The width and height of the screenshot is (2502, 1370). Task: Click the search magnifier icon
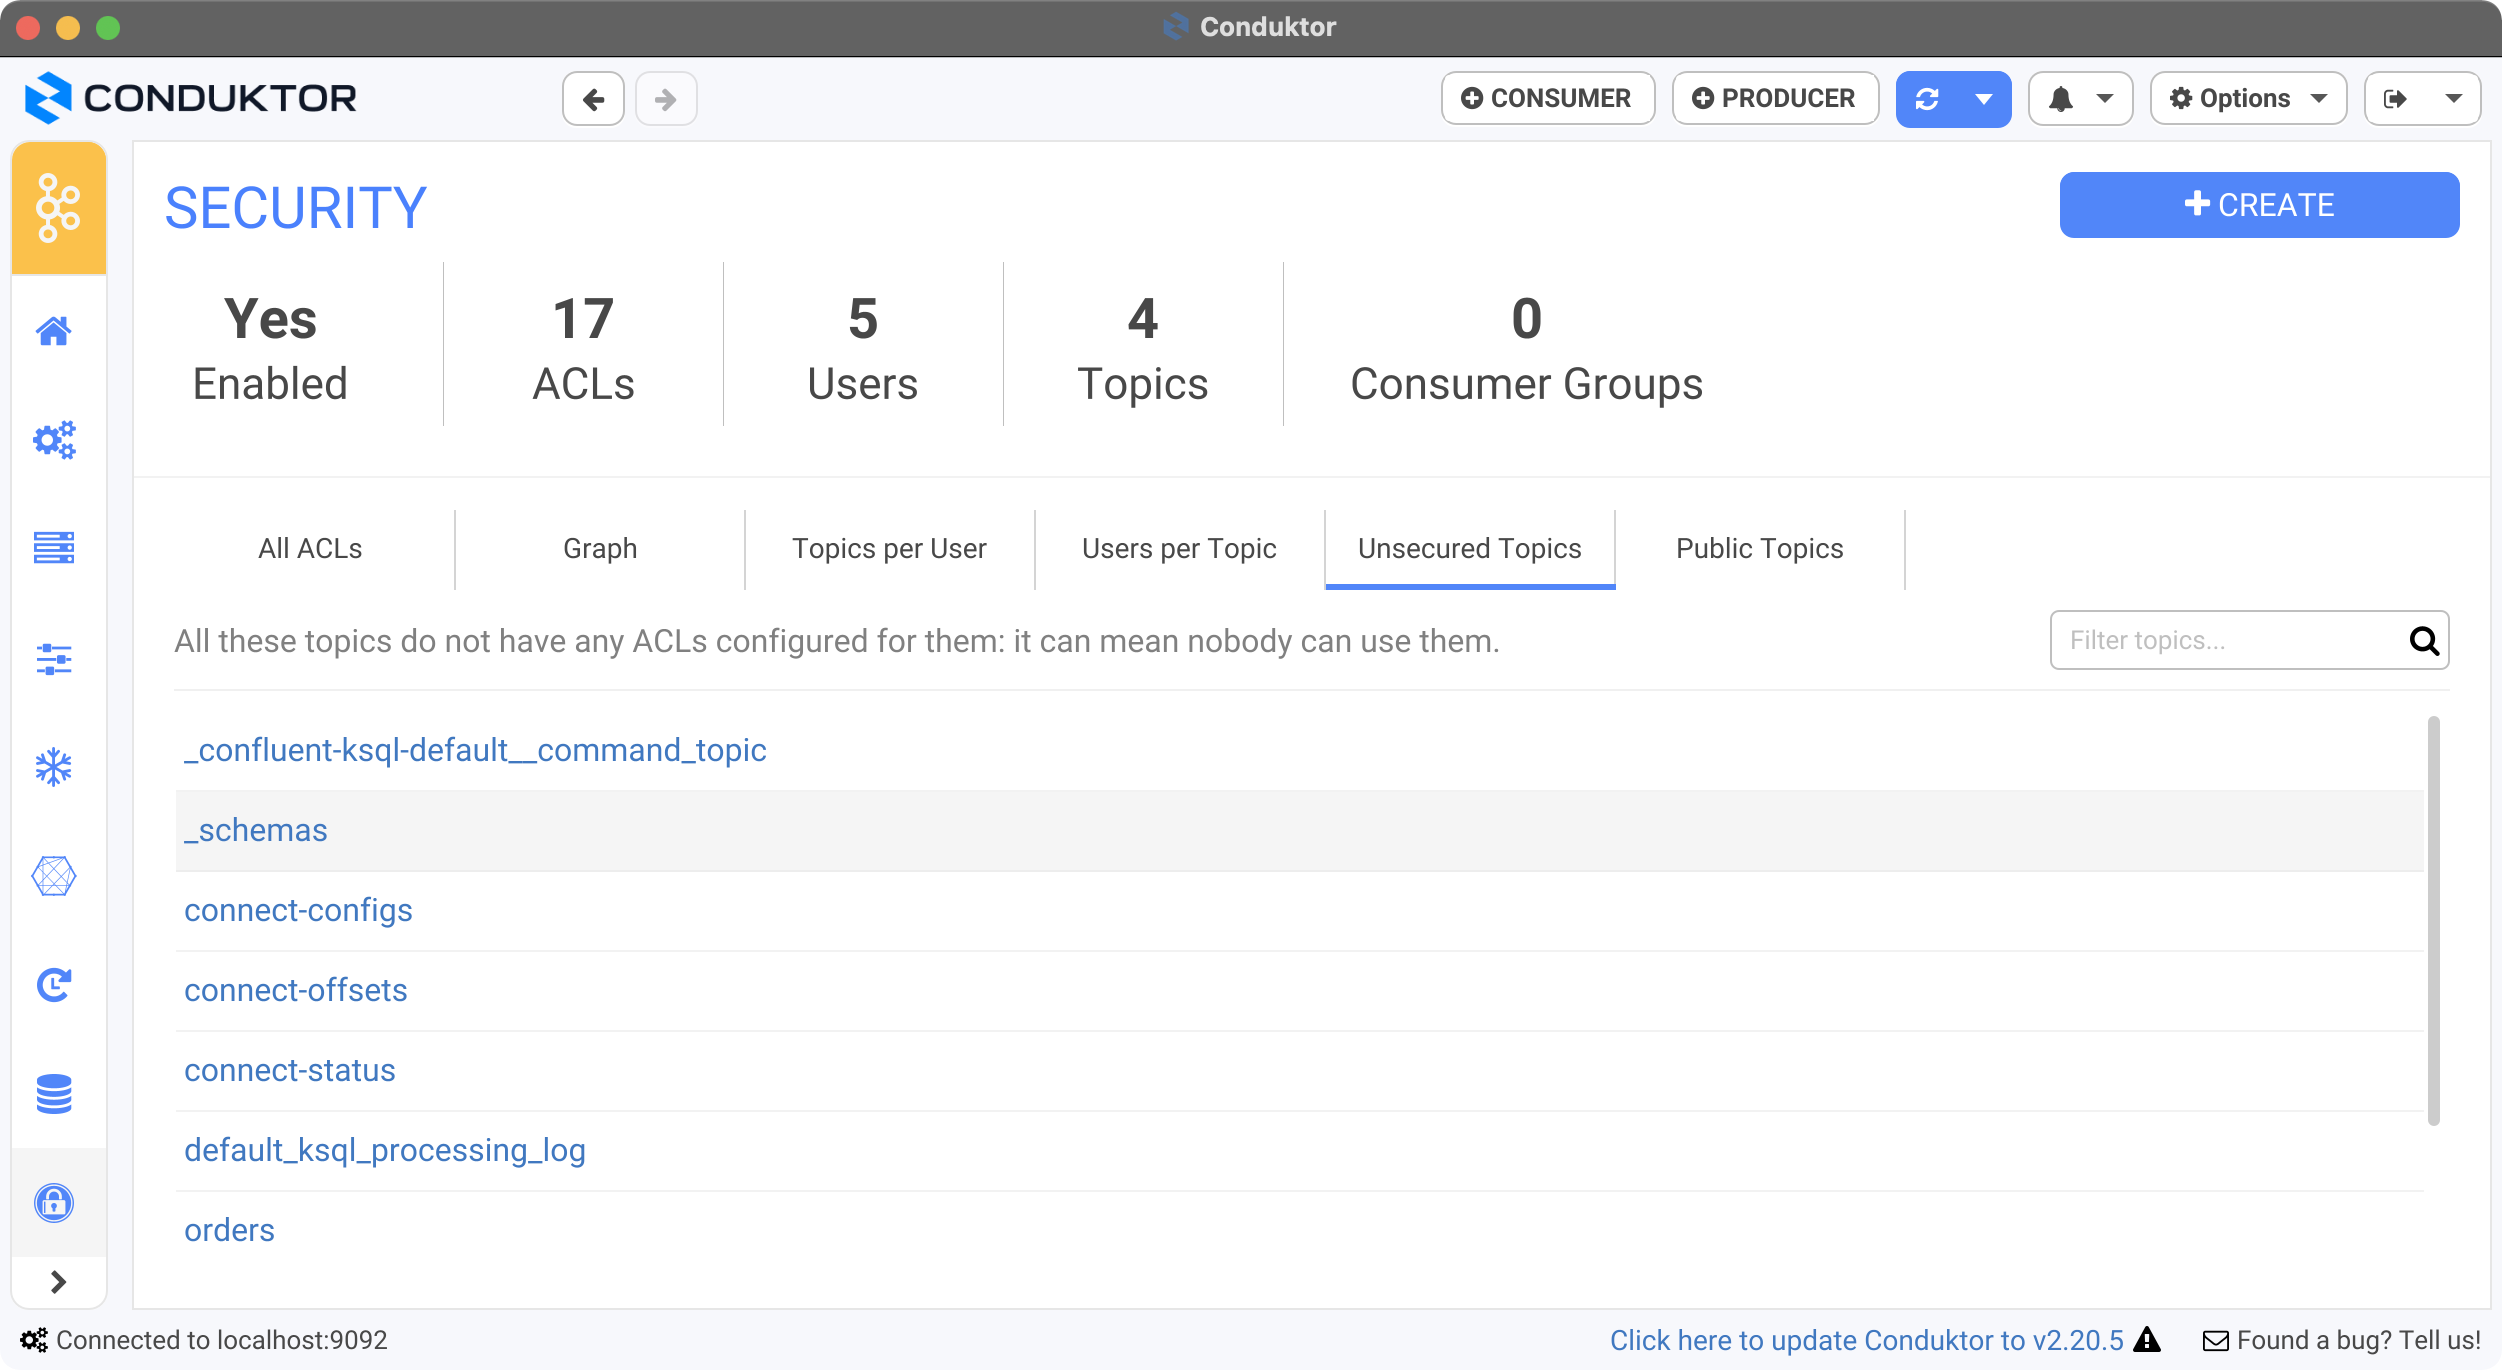click(x=2424, y=641)
